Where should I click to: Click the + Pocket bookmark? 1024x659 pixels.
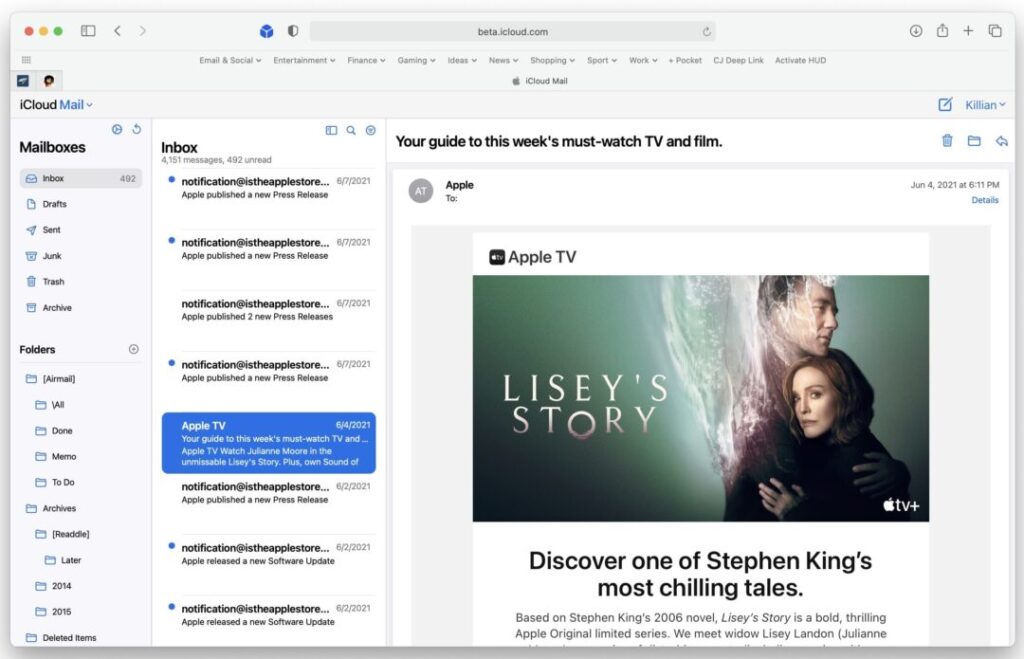685,60
